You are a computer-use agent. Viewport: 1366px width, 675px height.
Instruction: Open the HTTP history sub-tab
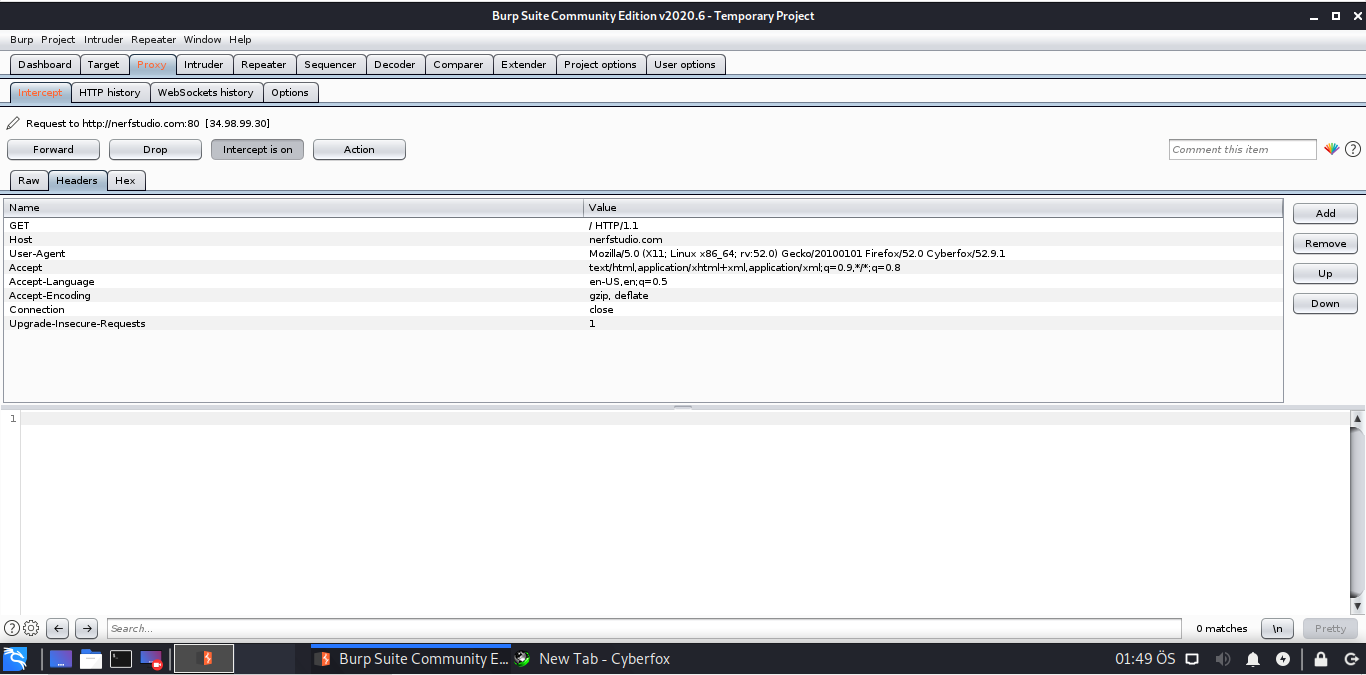pos(110,92)
